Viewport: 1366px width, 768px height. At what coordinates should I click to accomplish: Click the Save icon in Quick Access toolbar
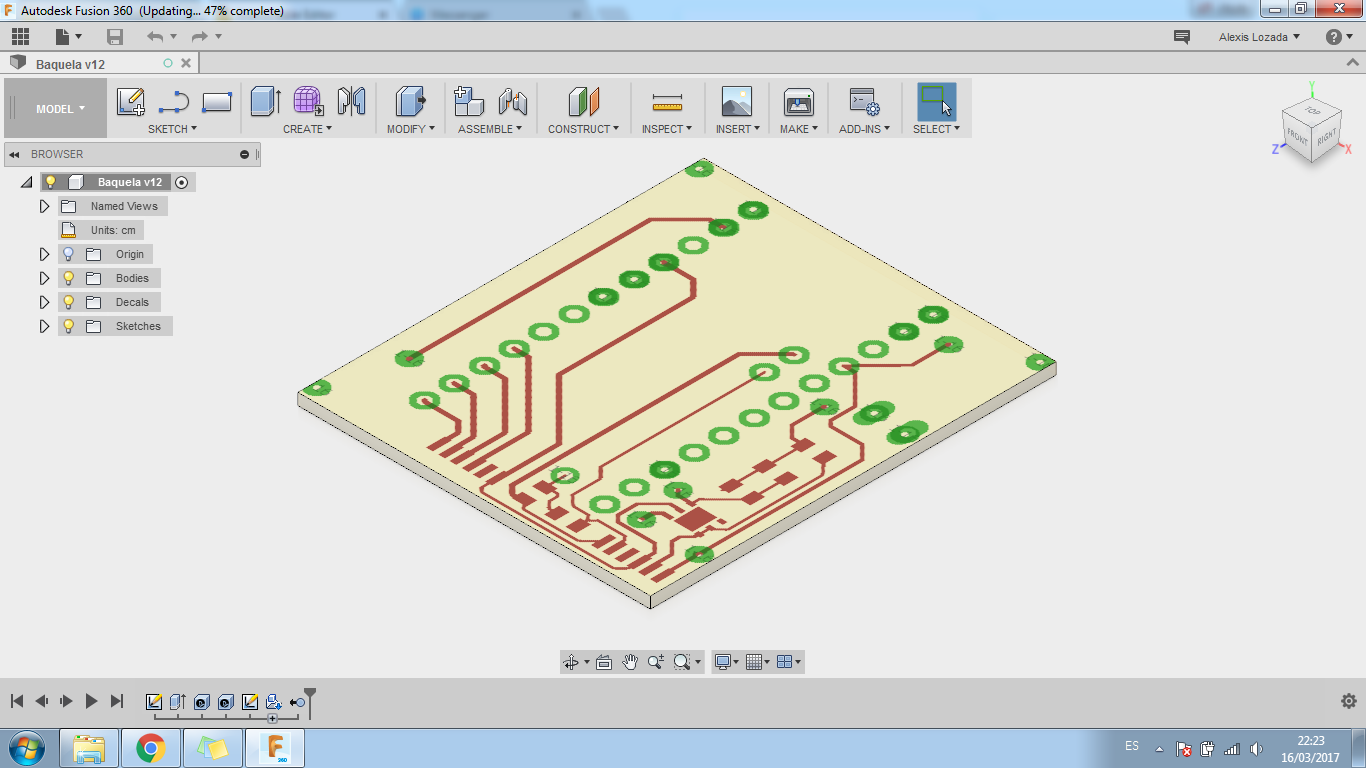point(114,36)
